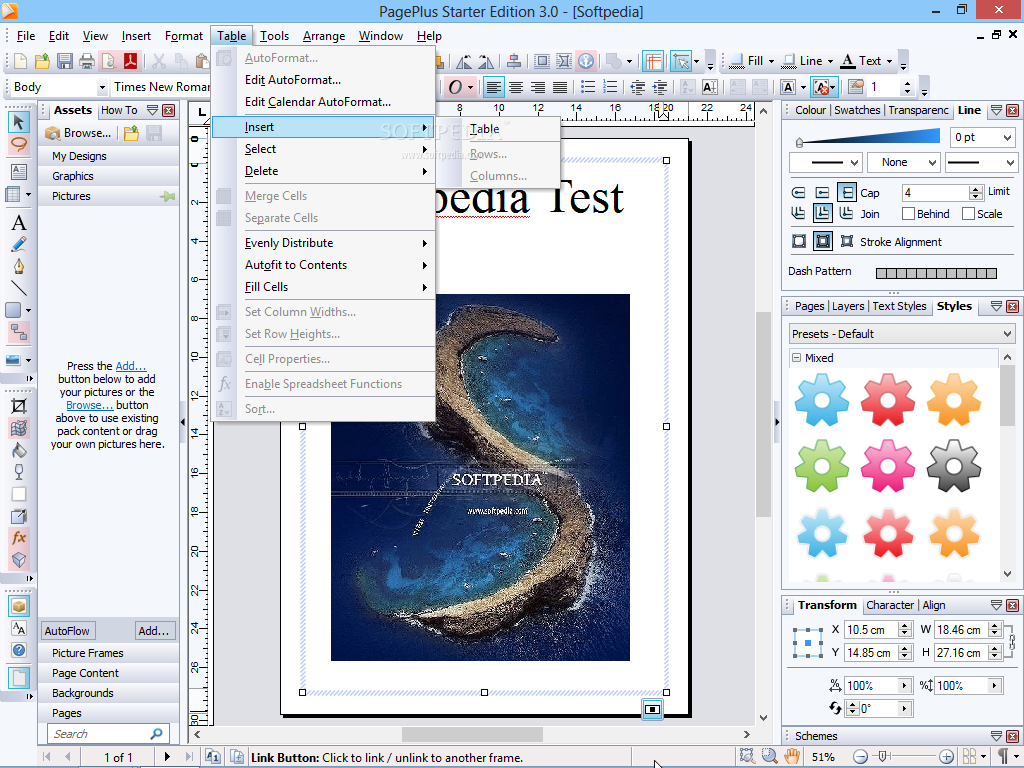Click the Help question mark icon
Image resolution: width=1024 pixels, height=768 pixels.
pos(19,650)
